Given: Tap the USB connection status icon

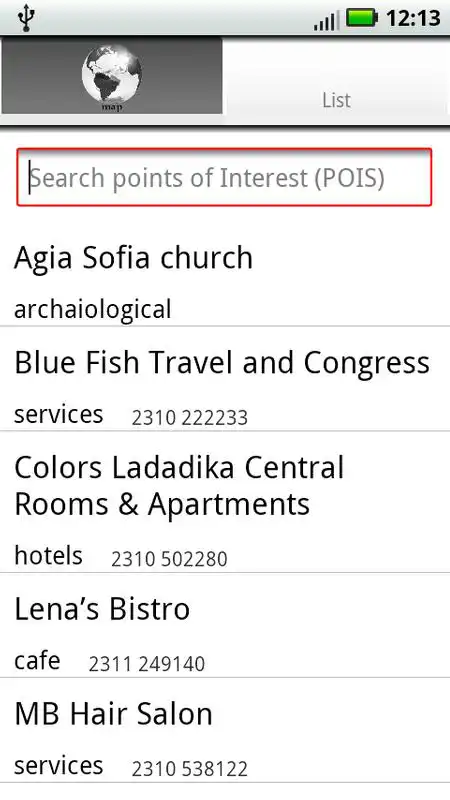Looking at the screenshot, I should tap(26, 18).
